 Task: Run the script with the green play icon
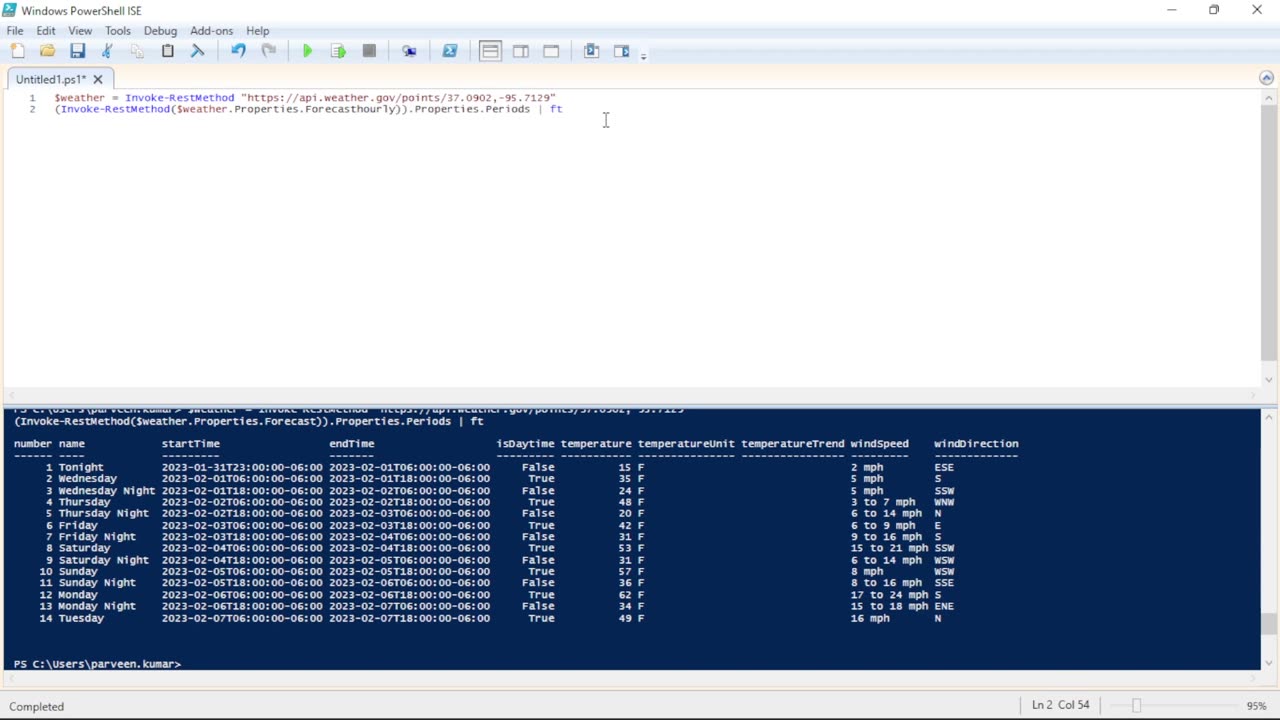tap(308, 51)
